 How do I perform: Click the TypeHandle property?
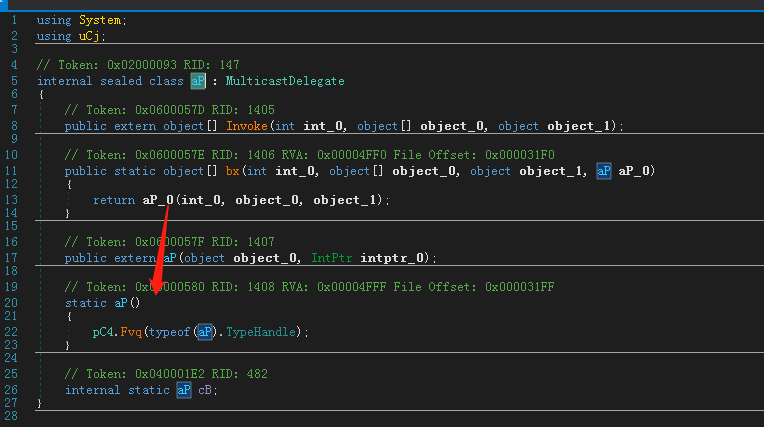pyautogui.click(x=261, y=332)
